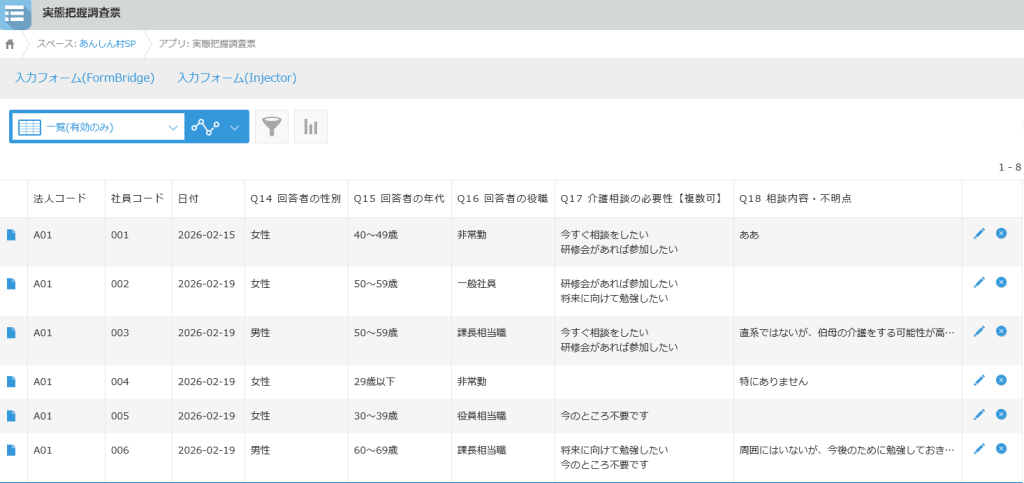Open the filter funnel icon

pos(271,127)
